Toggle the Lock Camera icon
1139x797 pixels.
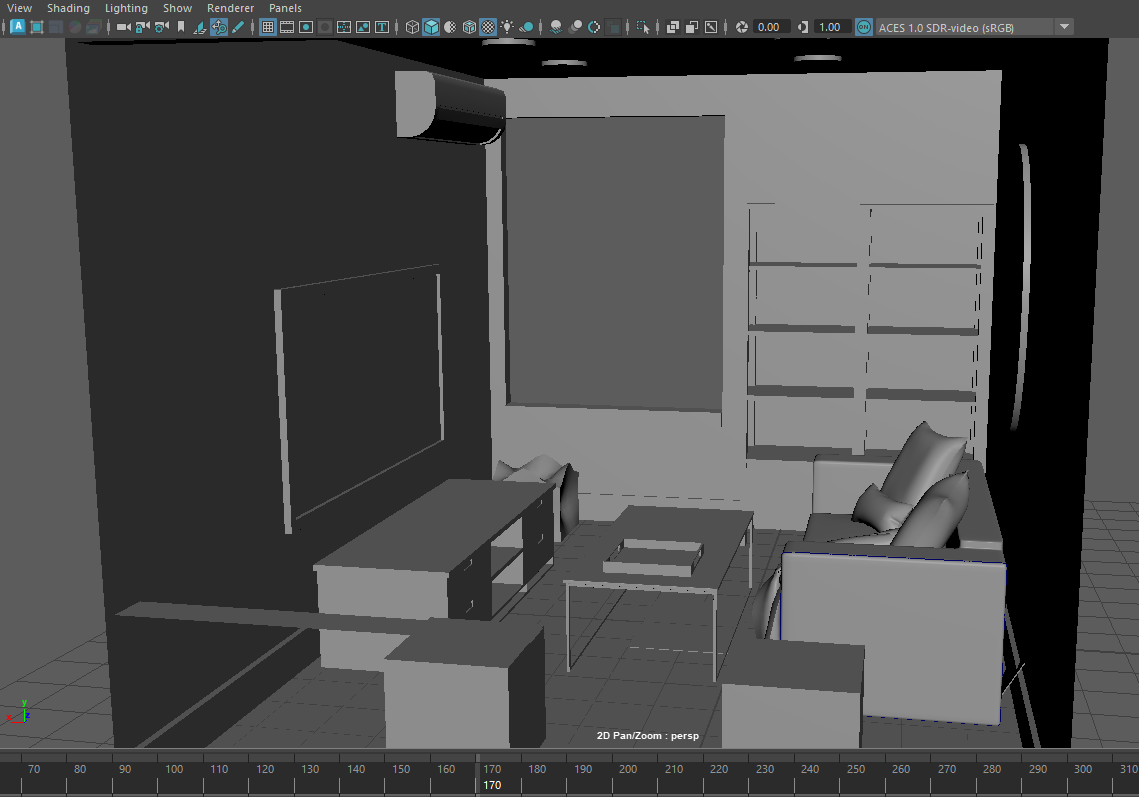[x=143, y=27]
